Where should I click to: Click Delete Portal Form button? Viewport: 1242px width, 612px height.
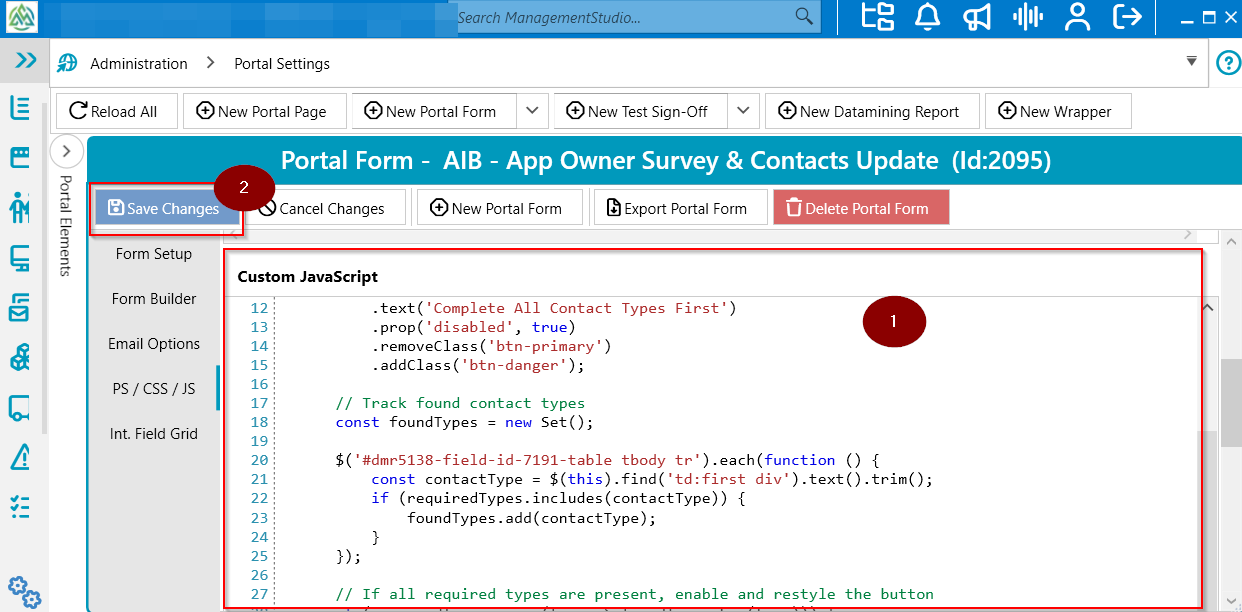click(x=860, y=208)
